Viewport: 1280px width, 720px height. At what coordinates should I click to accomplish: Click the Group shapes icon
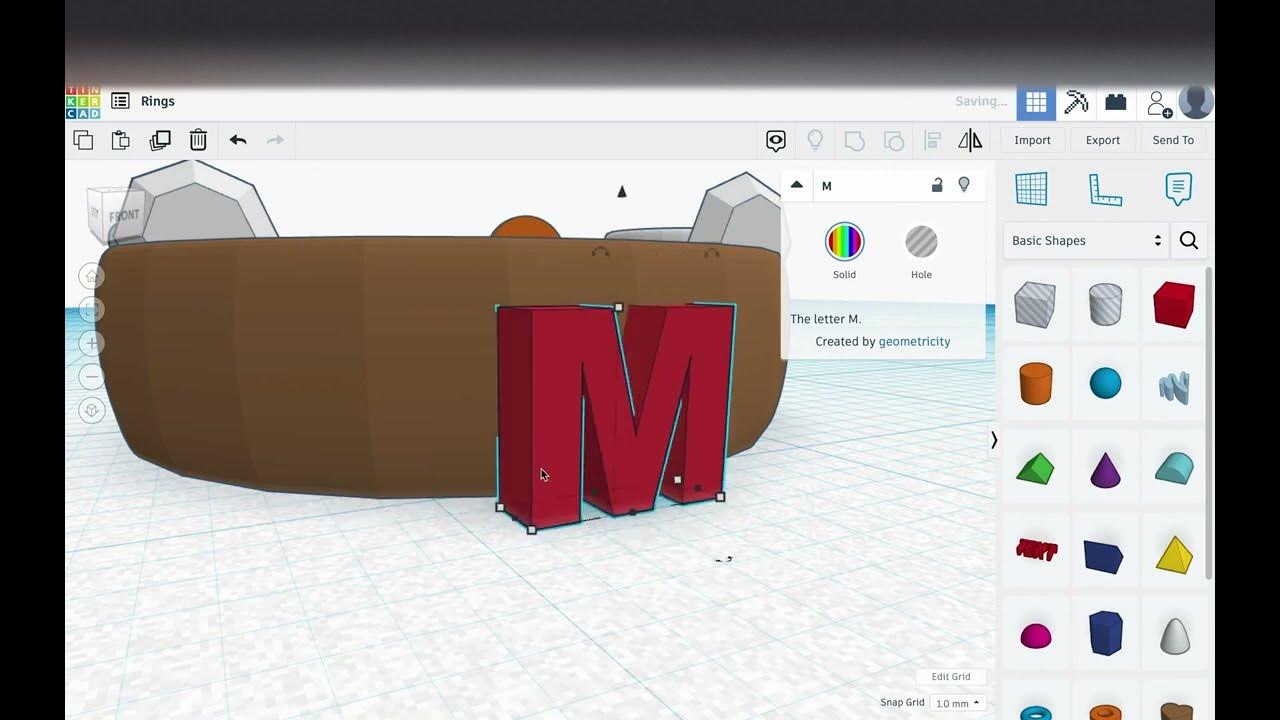(x=854, y=140)
